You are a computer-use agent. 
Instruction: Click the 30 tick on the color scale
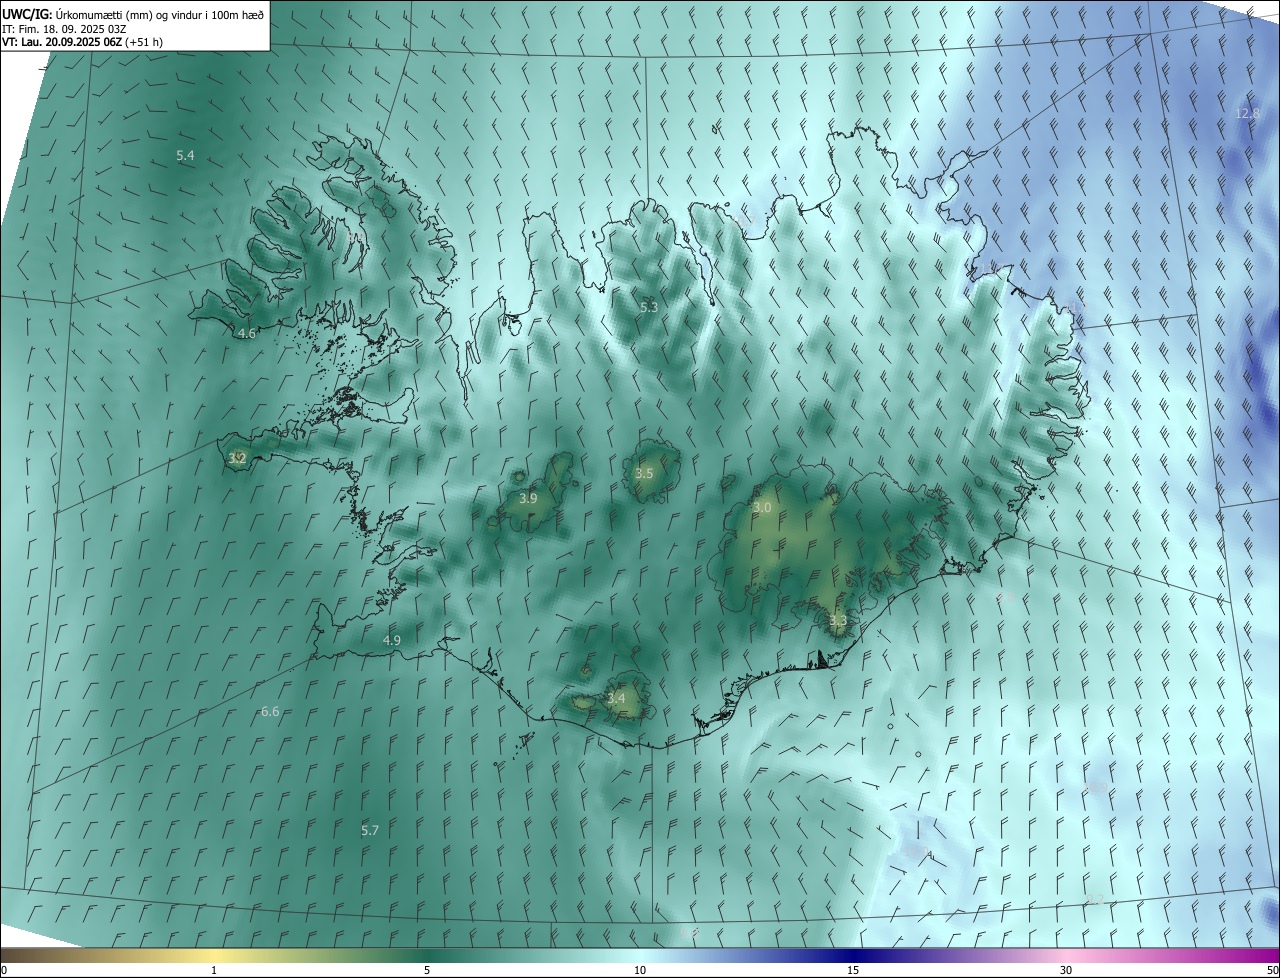[x=1066, y=970]
